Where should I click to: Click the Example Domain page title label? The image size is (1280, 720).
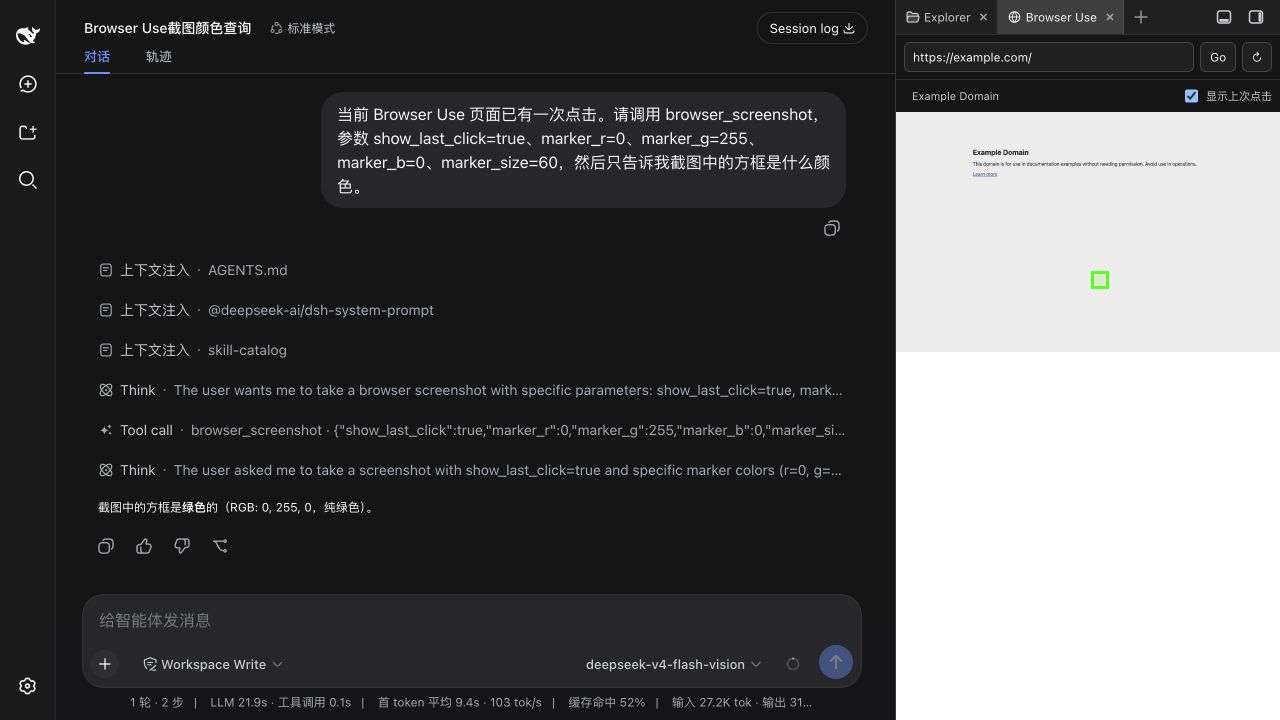click(955, 96)
